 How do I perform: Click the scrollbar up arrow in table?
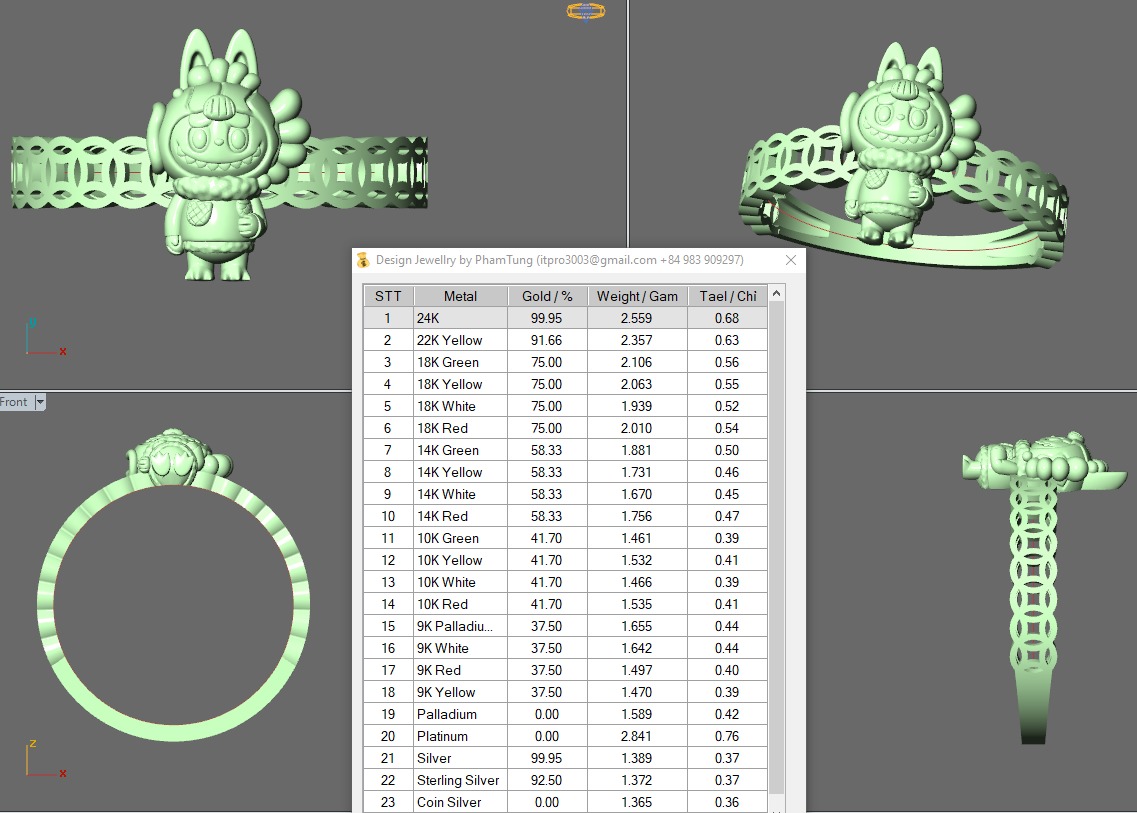[x=777, y=294]
